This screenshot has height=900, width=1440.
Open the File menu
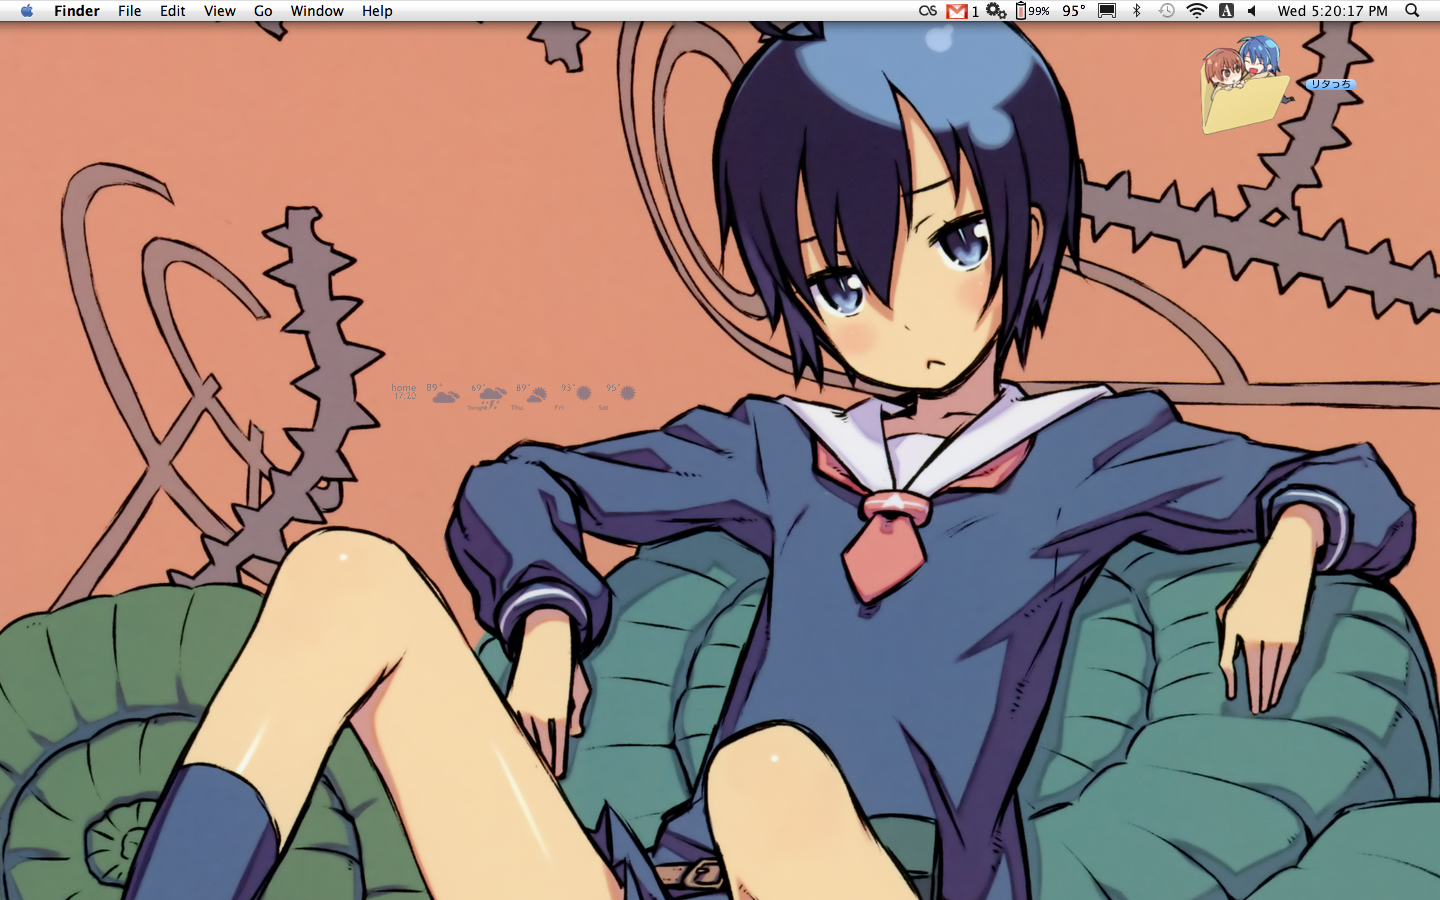pyautogui.click(x=130, y=11)
